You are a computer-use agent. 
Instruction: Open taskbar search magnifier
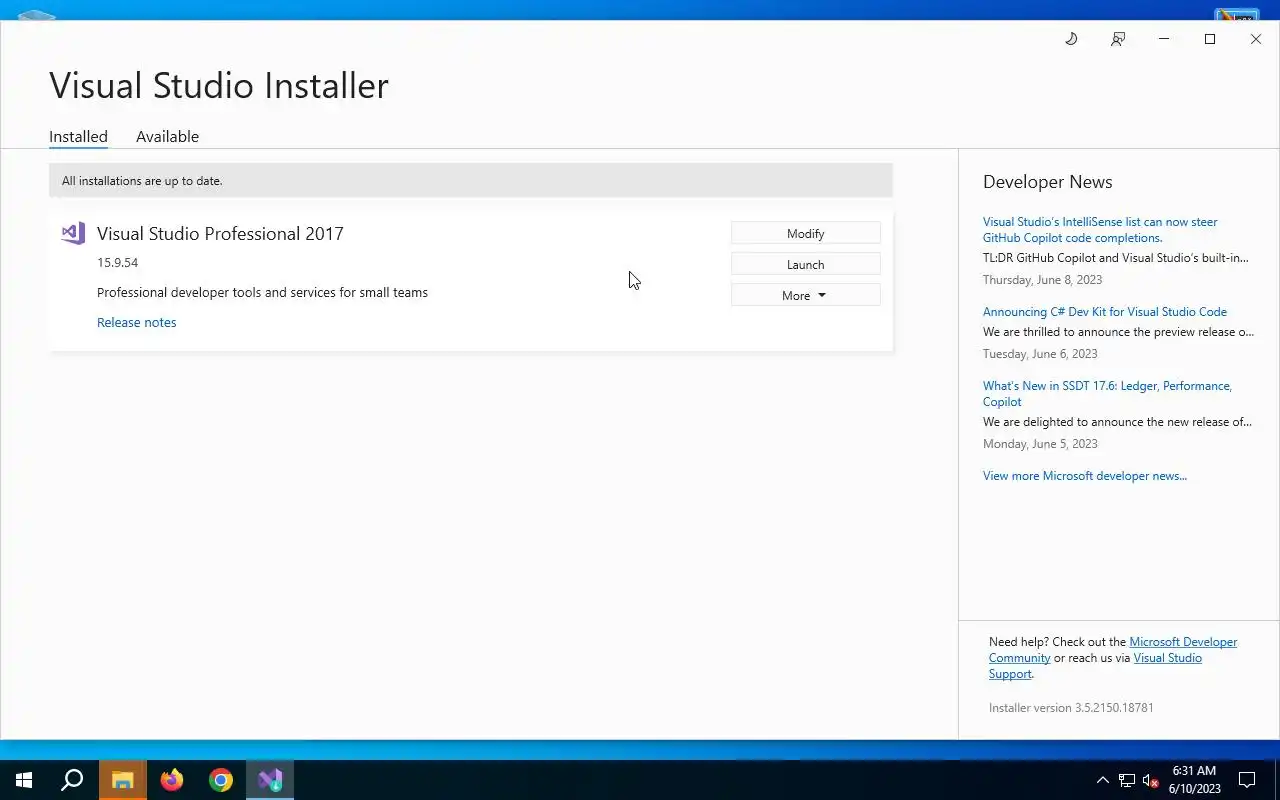[x=72, y=780]
